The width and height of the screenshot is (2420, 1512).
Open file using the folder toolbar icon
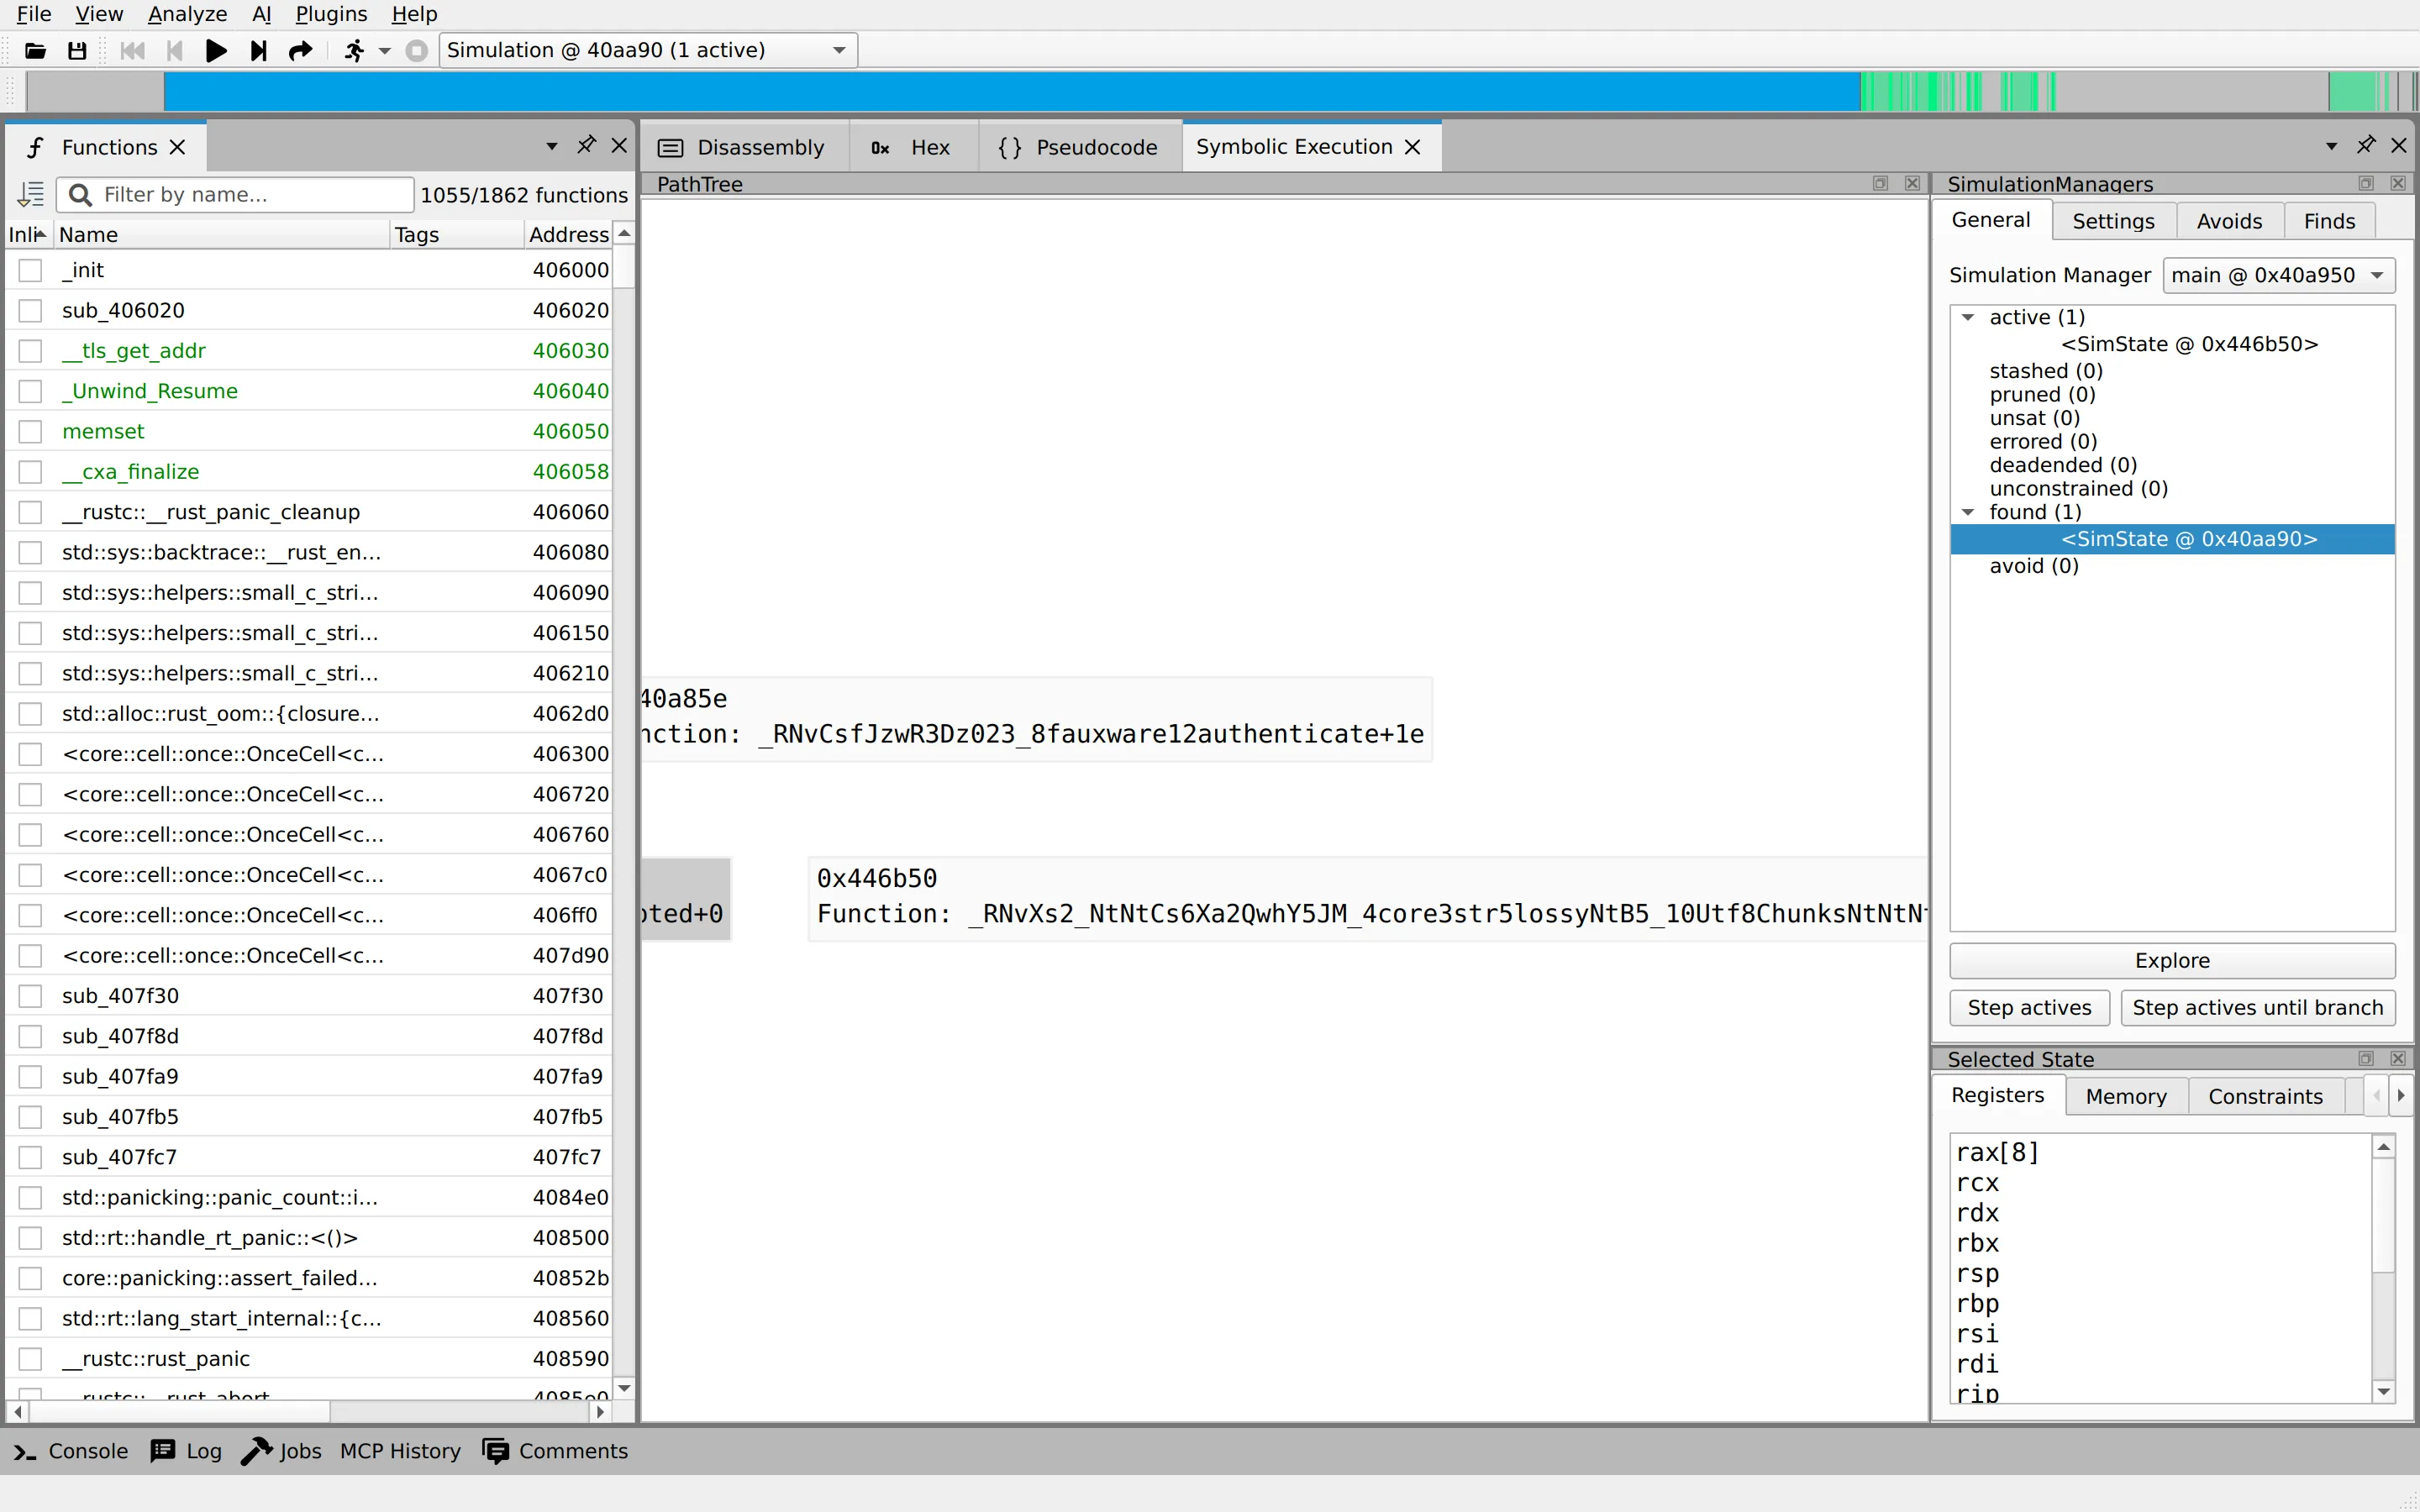[x=36, y=51]
